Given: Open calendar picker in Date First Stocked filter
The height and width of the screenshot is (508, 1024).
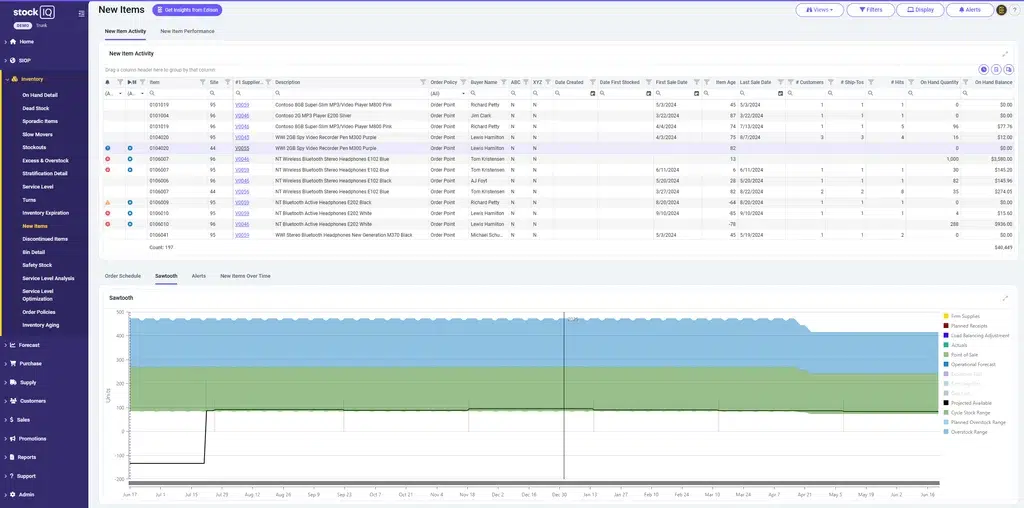Looking at the screenshot, I should [648, 93].
